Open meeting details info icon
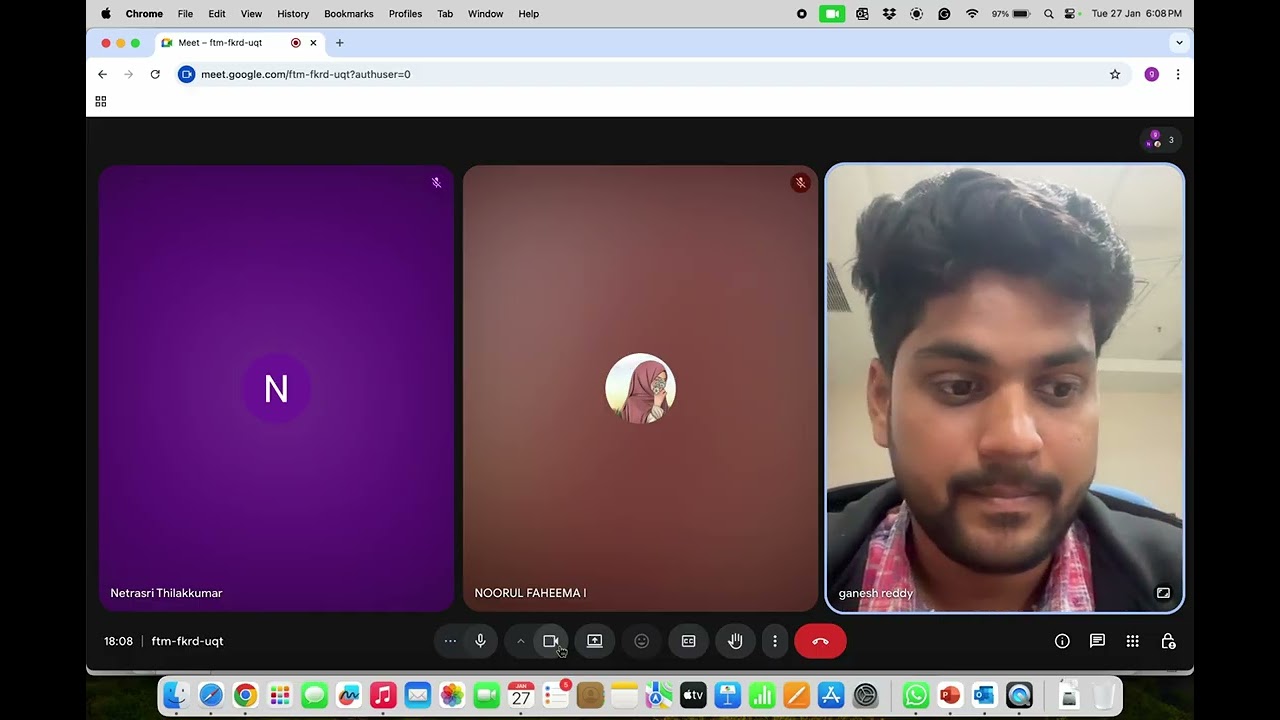Image resolution: width=1280 pixels, height=720 pixels. pyautogui.click(x=1062, y=641)
